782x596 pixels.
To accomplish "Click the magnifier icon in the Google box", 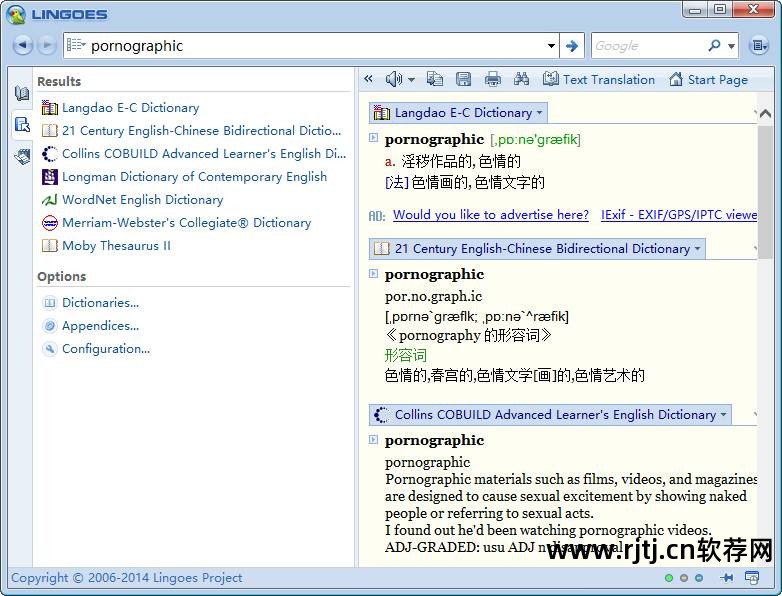I will 714,45.
